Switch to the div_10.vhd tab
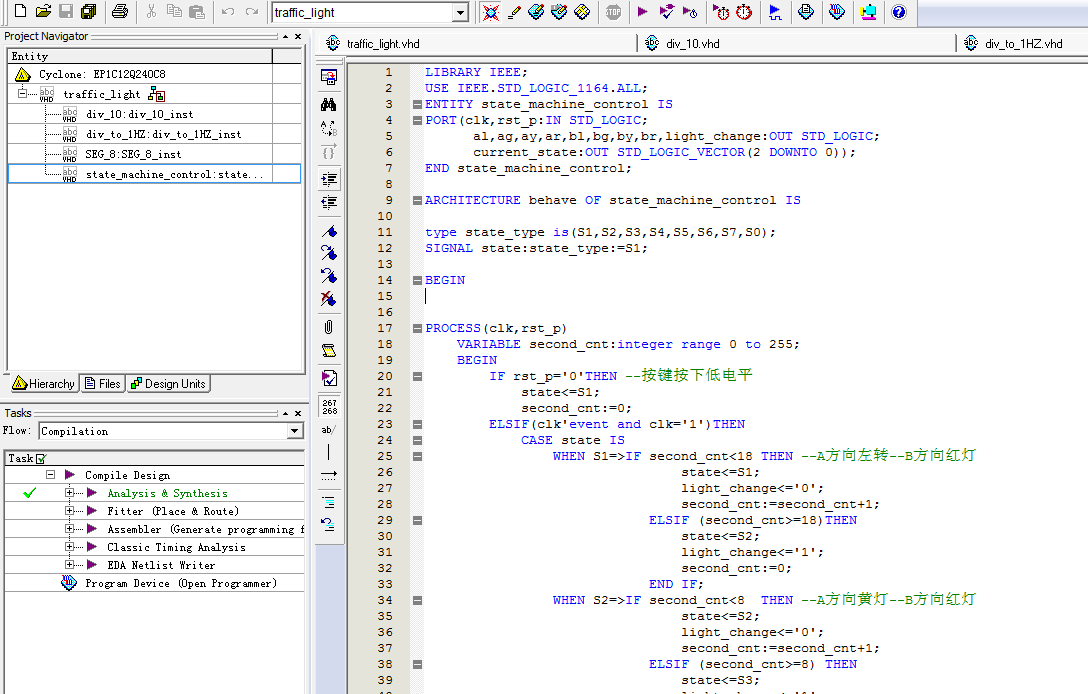 (694, 43)
